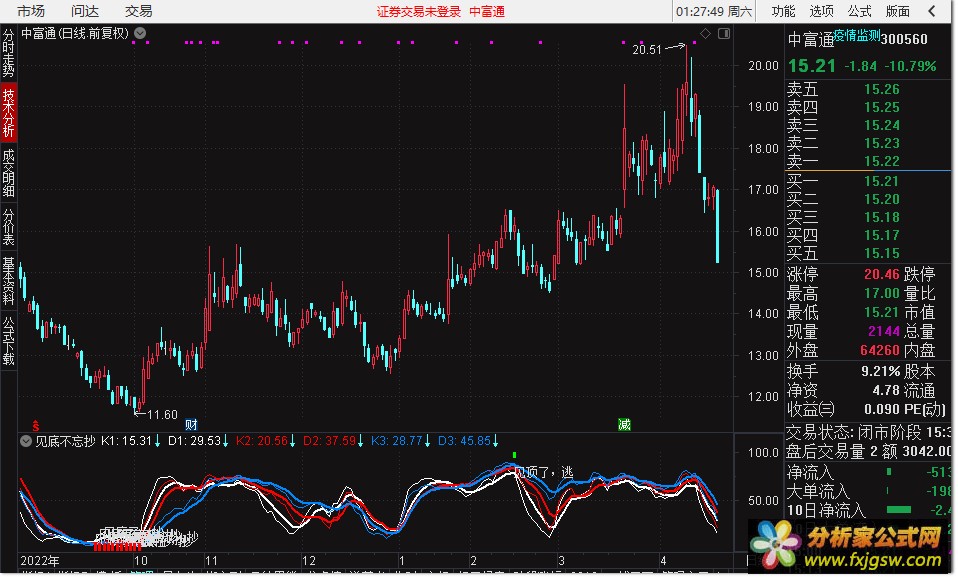The image size is (958, 577).
Task: Click the 净资 4.78 value
Action: pyautogui.click(x=886, y=390)
